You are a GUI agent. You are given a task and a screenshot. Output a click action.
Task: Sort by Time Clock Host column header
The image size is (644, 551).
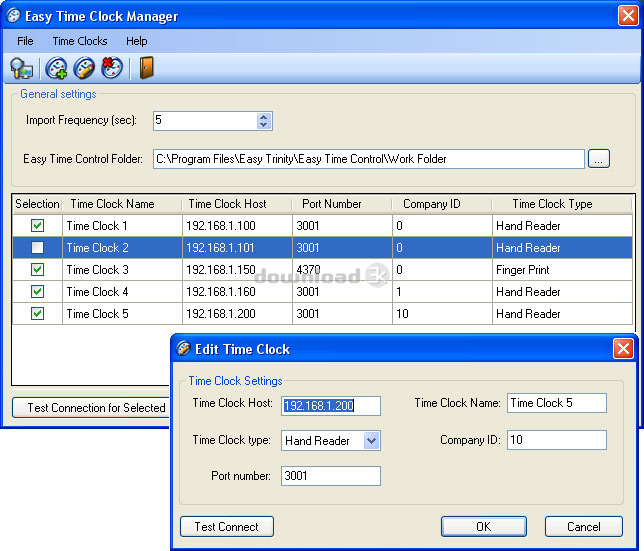coord(237,204)
